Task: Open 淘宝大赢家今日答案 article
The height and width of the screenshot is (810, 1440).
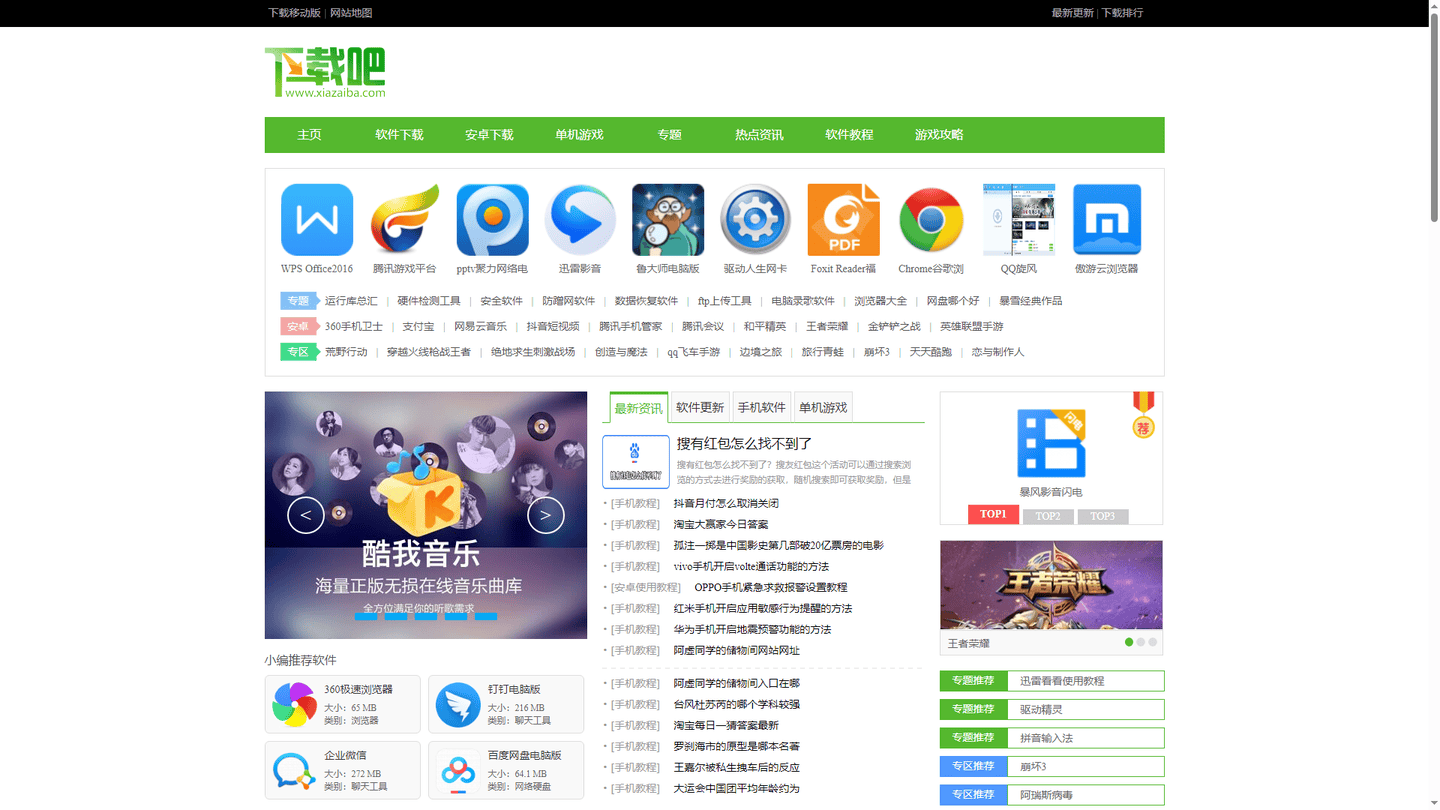Action: click(x=721, y=525)
